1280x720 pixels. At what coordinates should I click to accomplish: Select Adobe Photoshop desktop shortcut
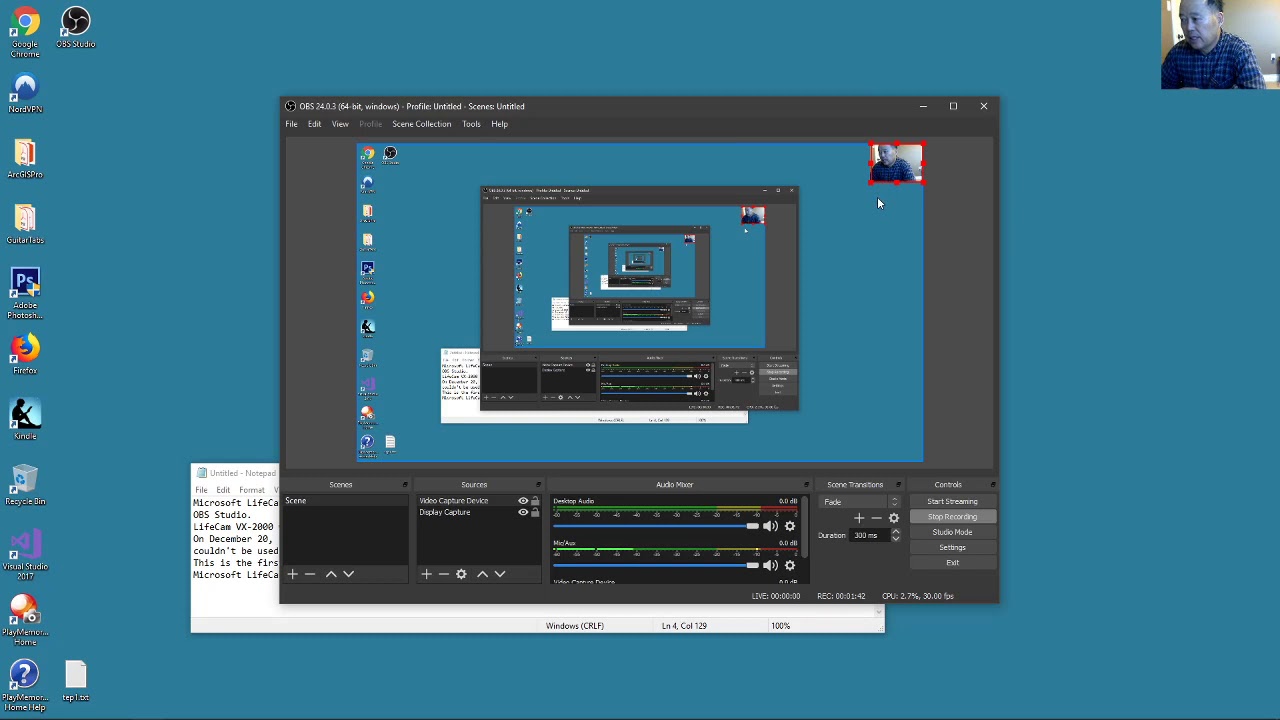coord(25,294)
